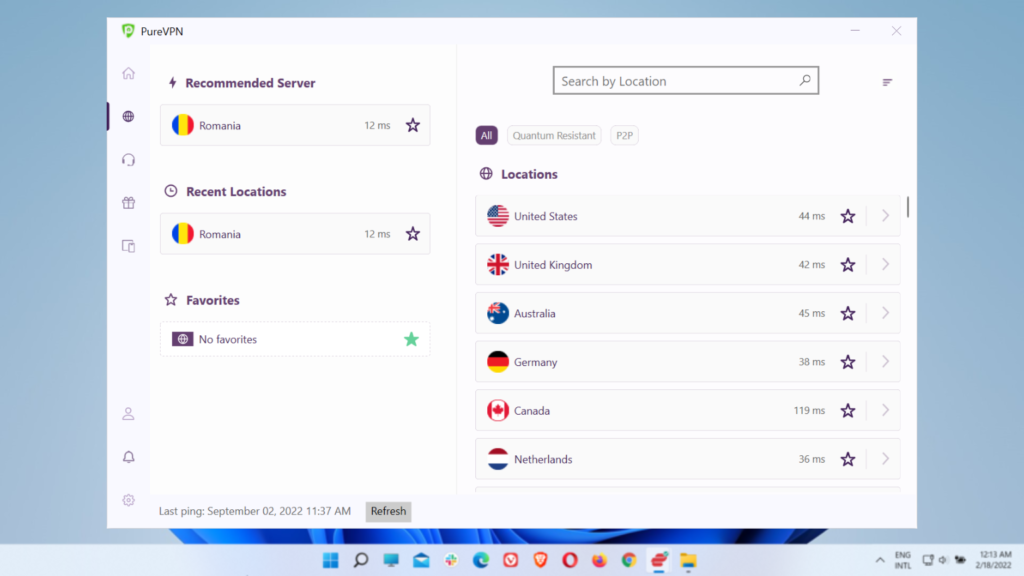This screenshot has width=1024, height=576.
Task: Click the 44 ms United States ping
Action: click(812, 216)
